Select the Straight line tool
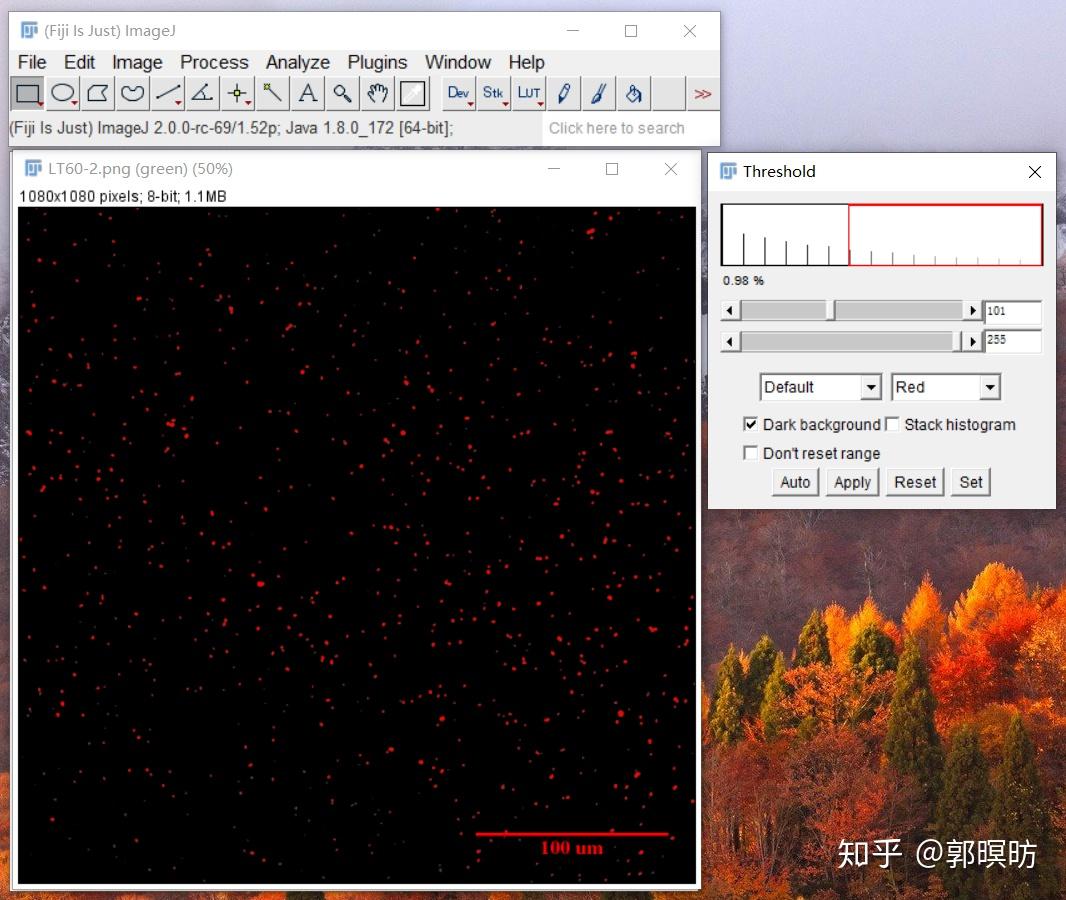The height and width of the screenshot is (900, 1066). (x=167, y=93)
